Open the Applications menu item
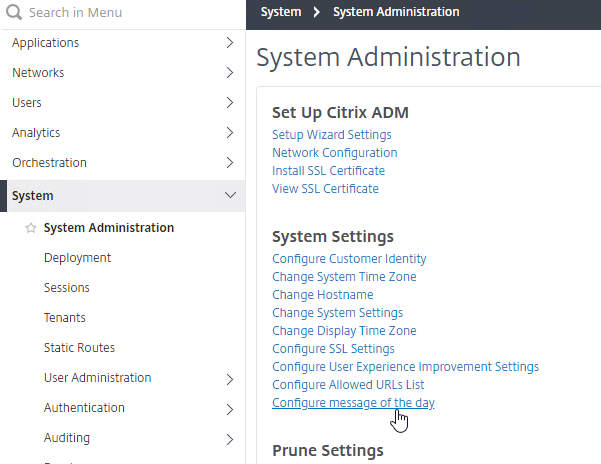The height and width of the screenshot is (464, 601). point(45,43)
